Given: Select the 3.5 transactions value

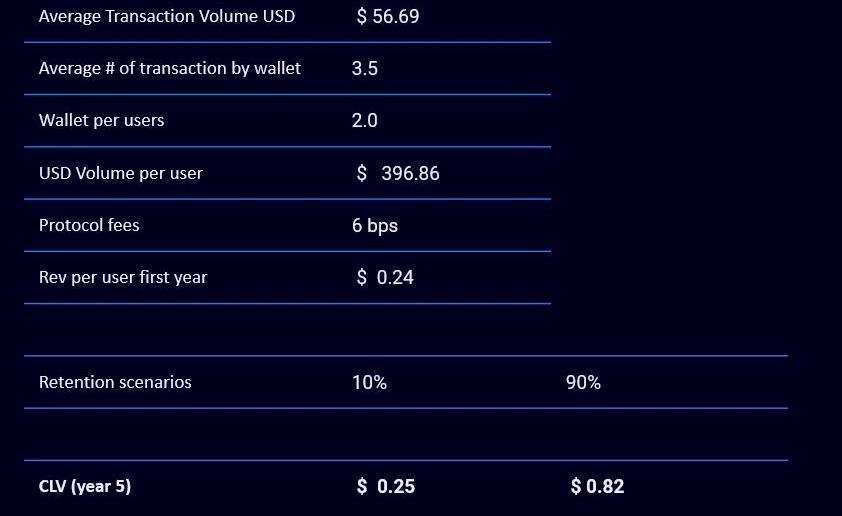Looking at the screenshot, I should point(364,69).
